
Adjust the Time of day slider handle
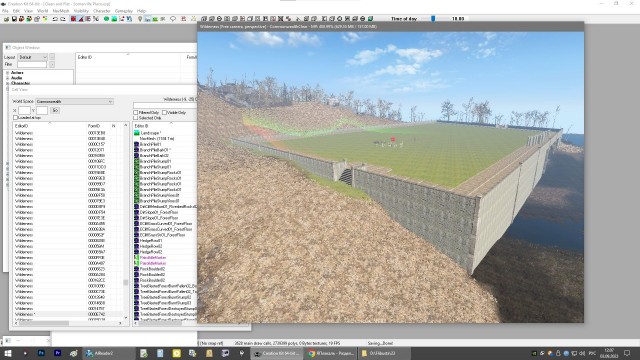click(x=433, y=19)
